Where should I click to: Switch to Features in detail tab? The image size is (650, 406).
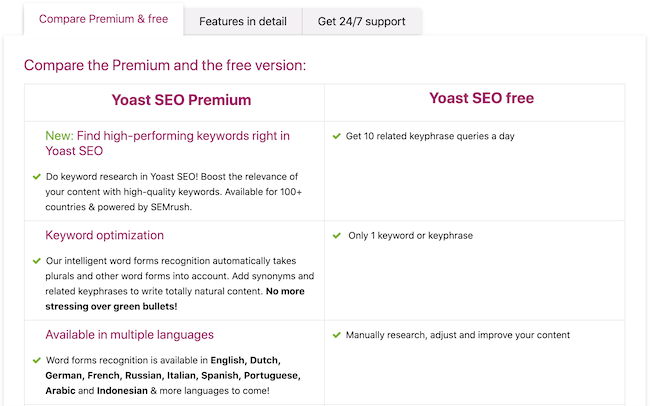(x=243, y=21)
